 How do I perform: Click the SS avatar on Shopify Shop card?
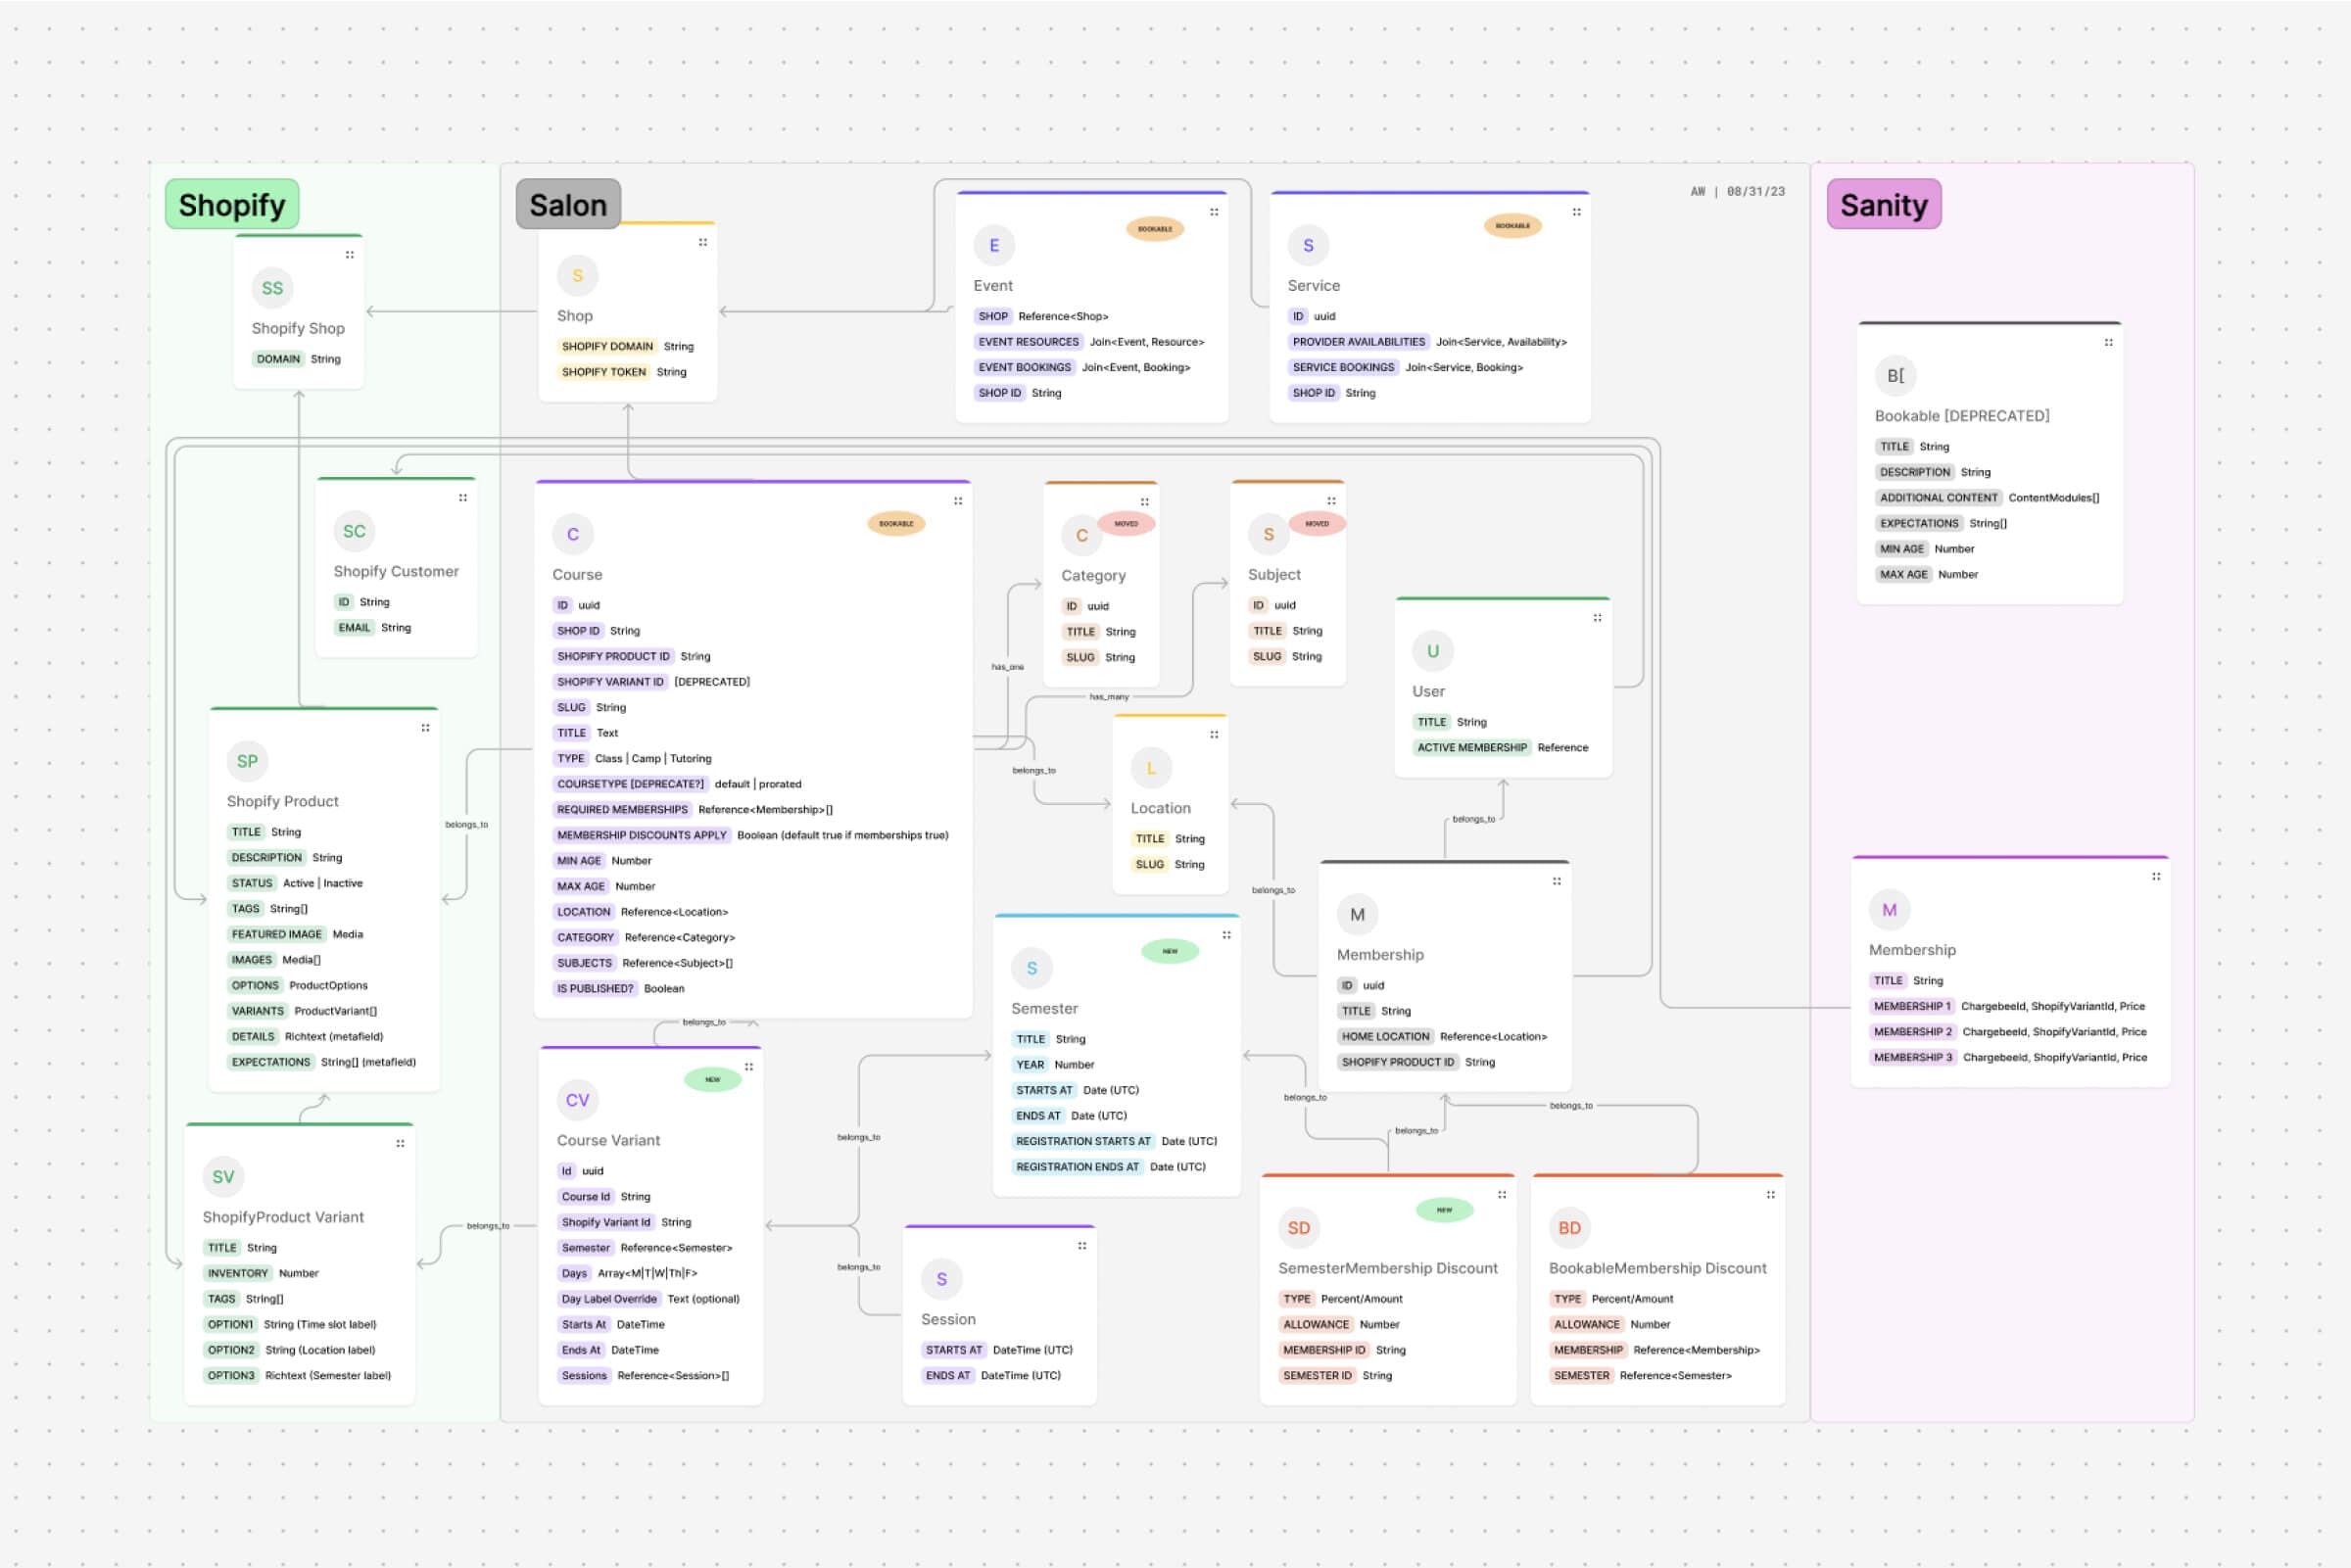click(x=272, y=288)
